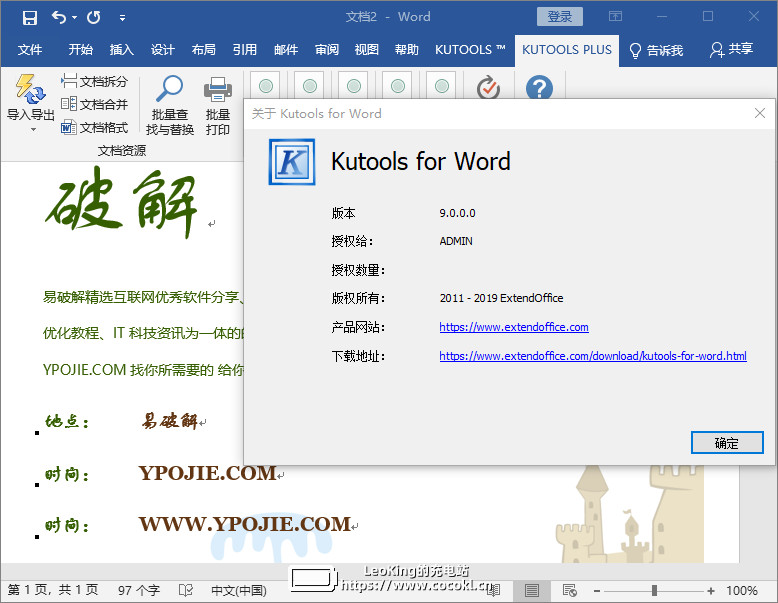This screenshot has height=603, width=778.
Task: Click the version value 9.0.0.0
Action: coord(457,213)
